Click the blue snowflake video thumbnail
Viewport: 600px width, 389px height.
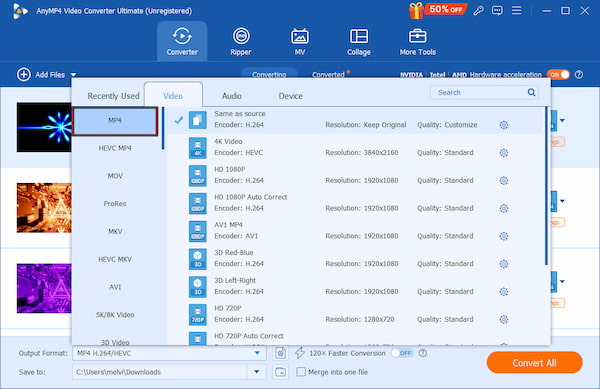click(44, 127)
